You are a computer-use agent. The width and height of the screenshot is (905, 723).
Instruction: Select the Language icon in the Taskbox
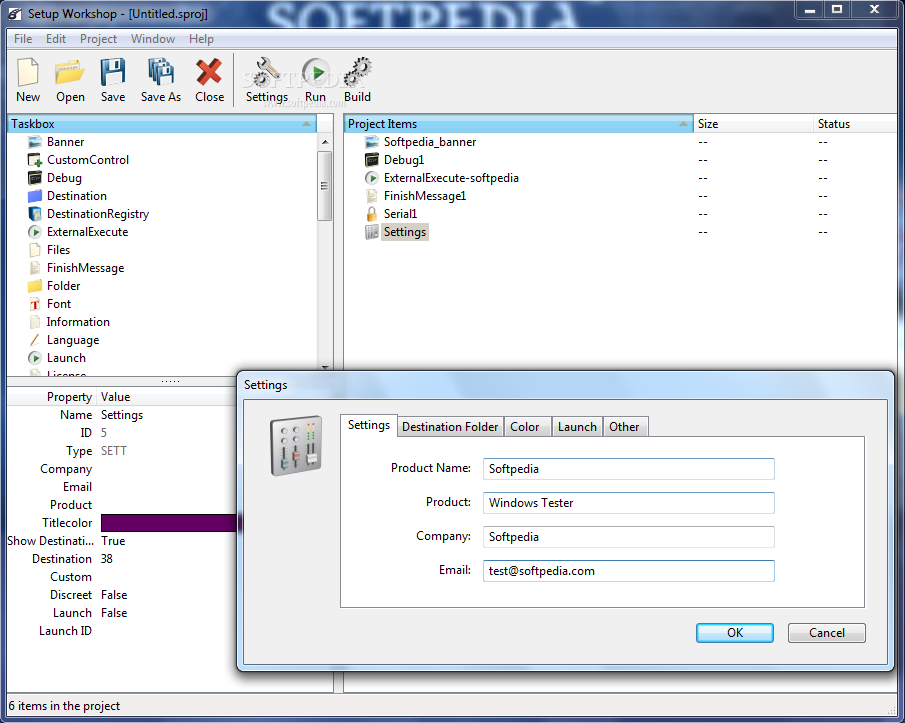tap(35, 340)
